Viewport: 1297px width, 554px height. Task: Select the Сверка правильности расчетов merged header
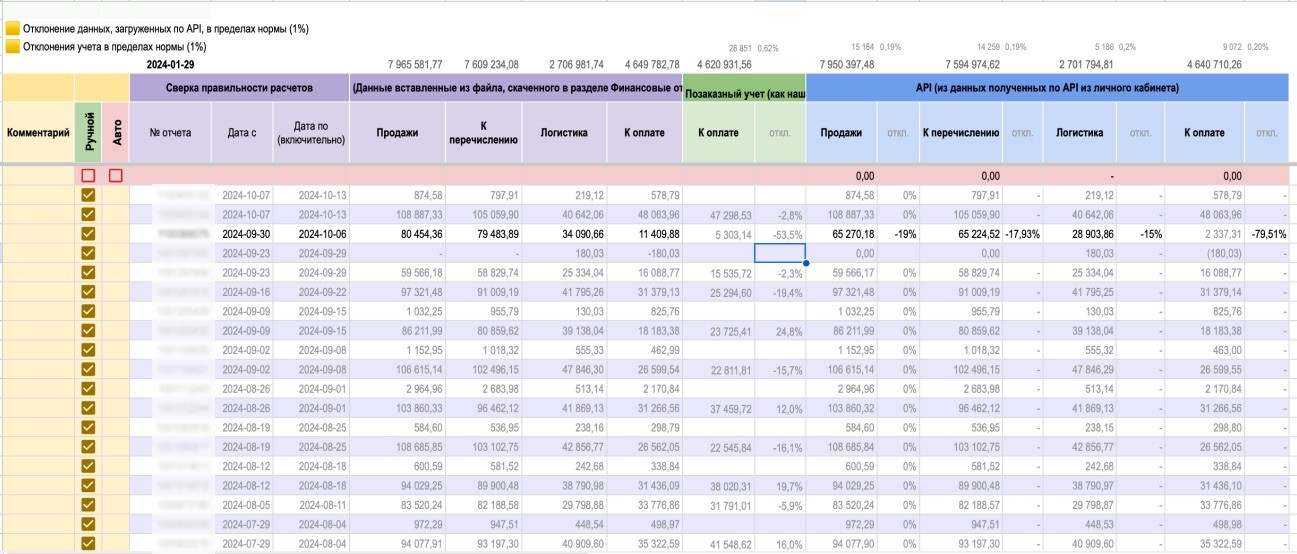[239, 88]
